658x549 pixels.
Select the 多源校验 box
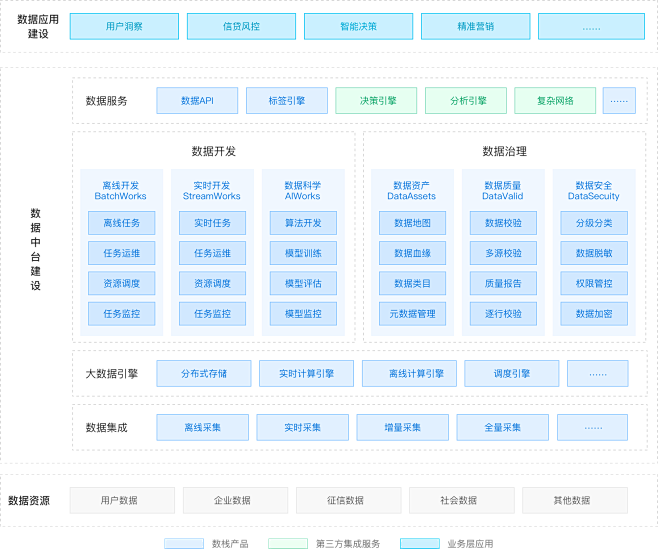503,253
